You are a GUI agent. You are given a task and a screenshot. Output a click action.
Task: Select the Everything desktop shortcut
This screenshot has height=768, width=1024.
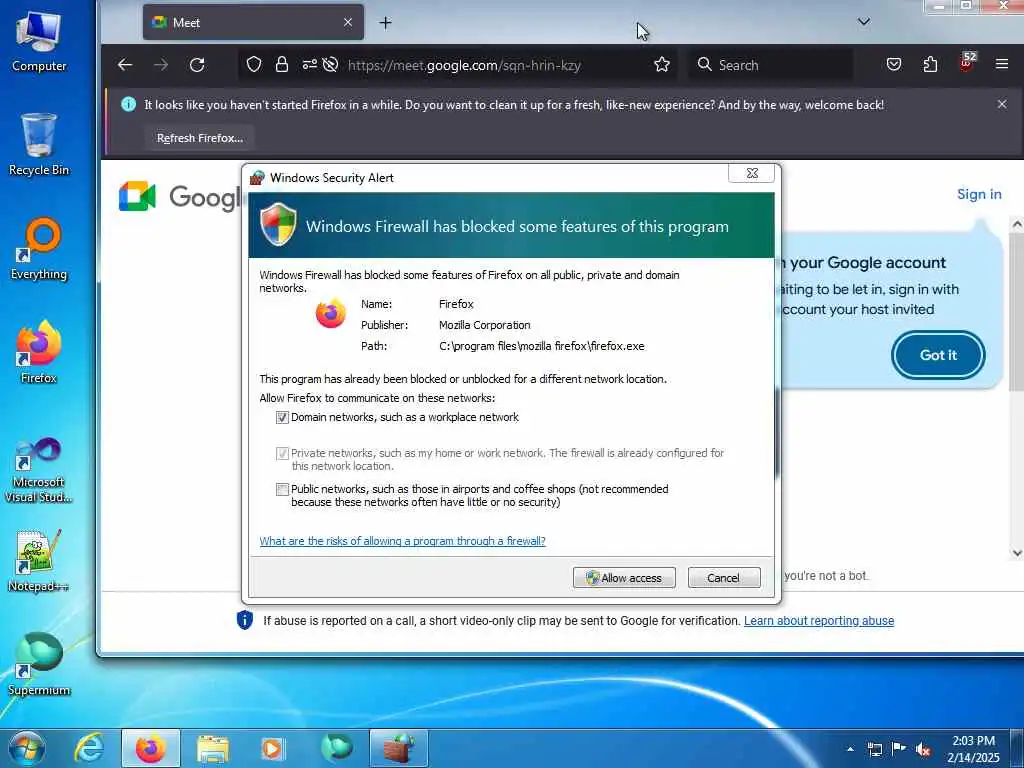click(39, 249)
